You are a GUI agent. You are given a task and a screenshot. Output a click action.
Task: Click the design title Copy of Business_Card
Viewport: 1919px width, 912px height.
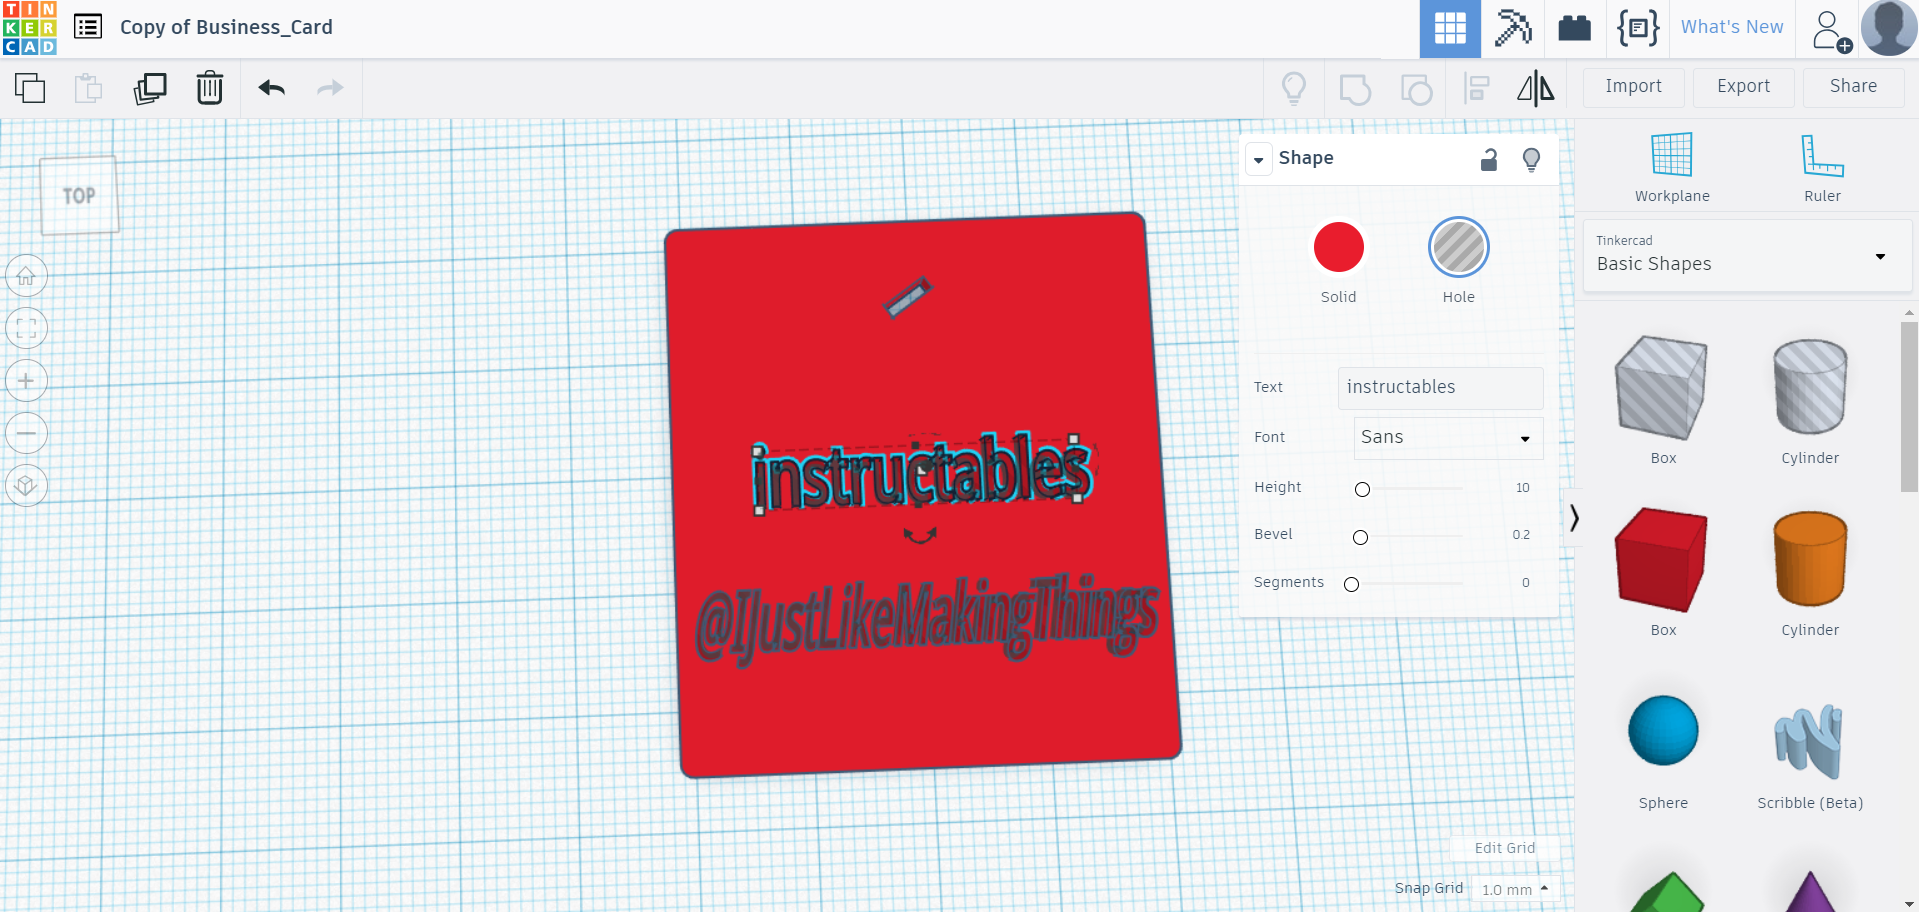coord(226,27)
